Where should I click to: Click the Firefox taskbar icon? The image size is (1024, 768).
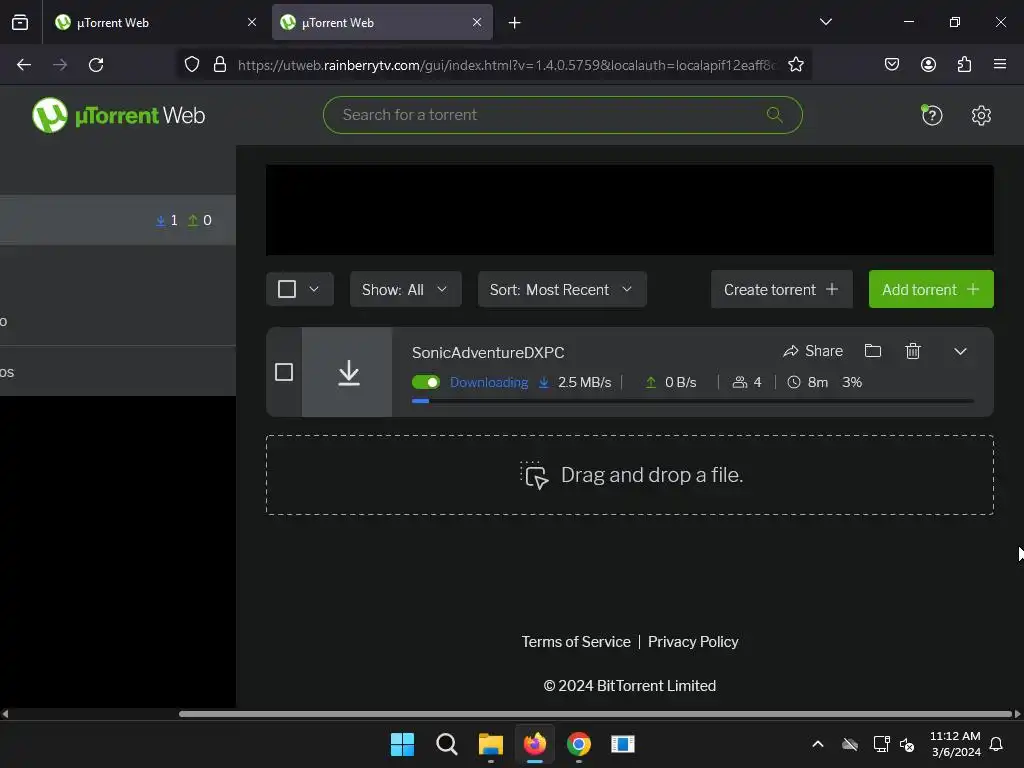click(535, 744)
